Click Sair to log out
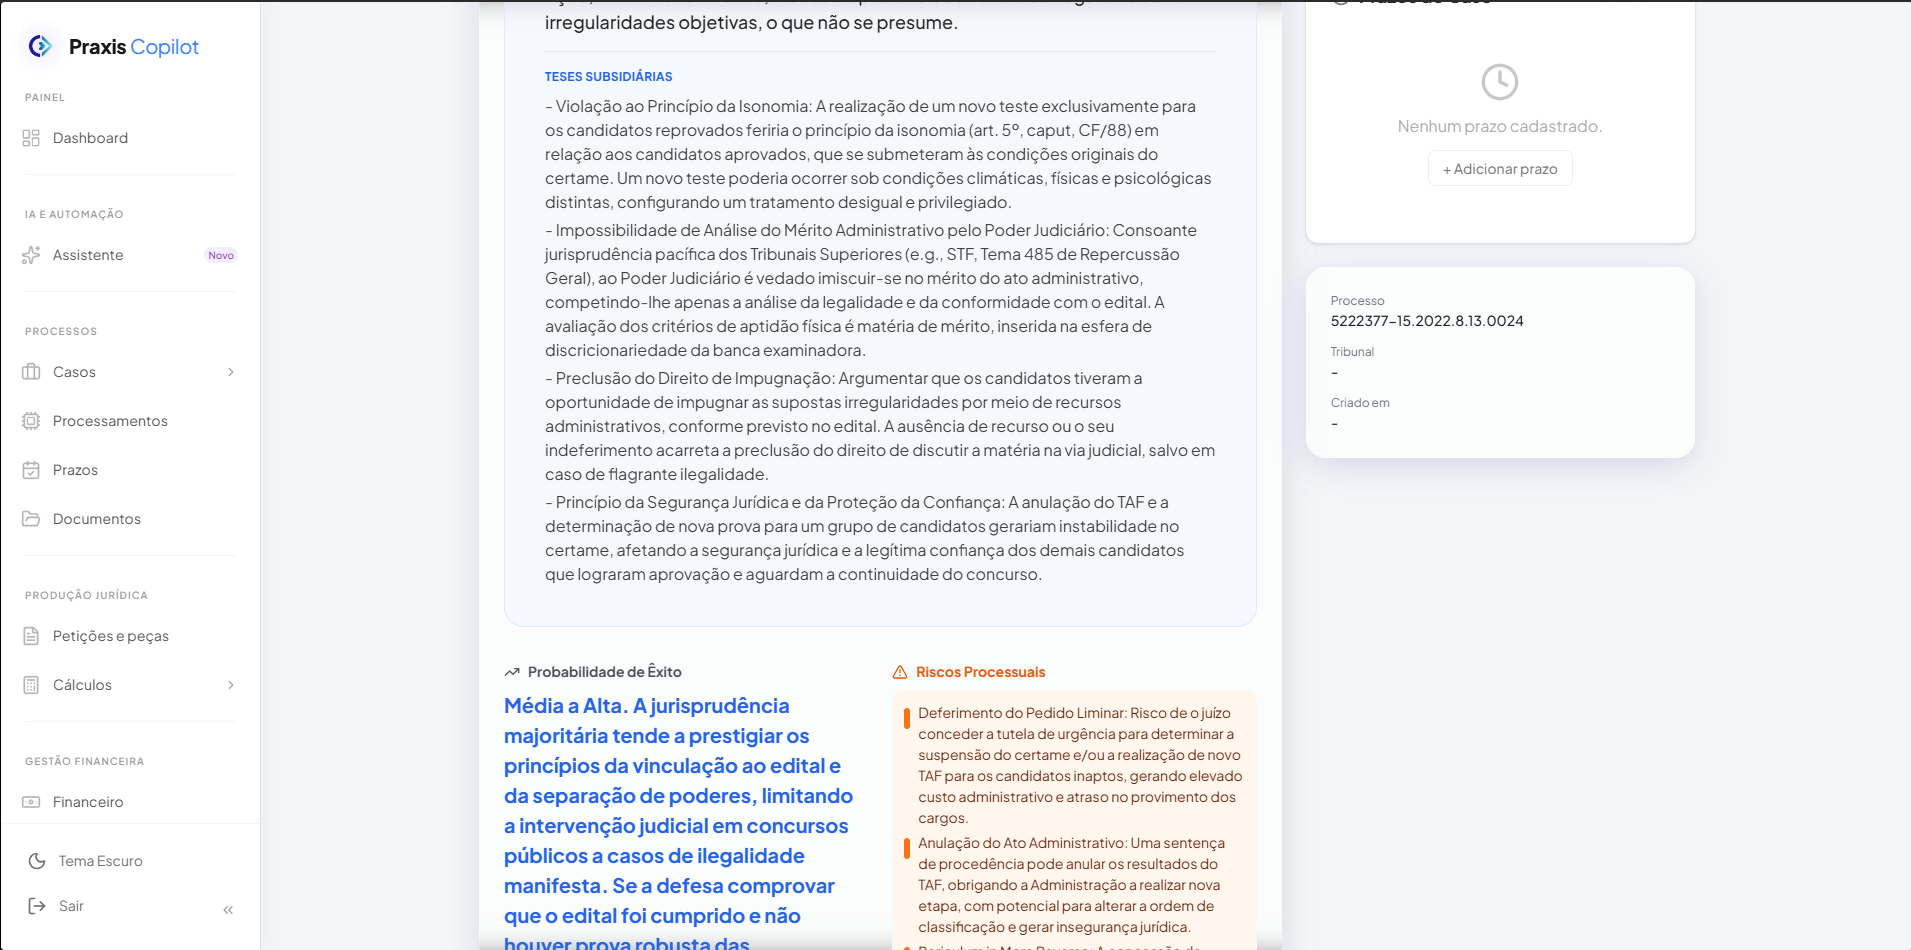The width and height of the screenshot is (1911, 950). [70, 905]
